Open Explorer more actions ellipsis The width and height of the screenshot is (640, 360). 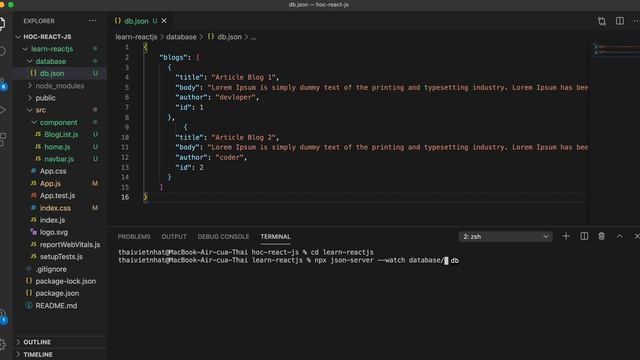[93, 21]
